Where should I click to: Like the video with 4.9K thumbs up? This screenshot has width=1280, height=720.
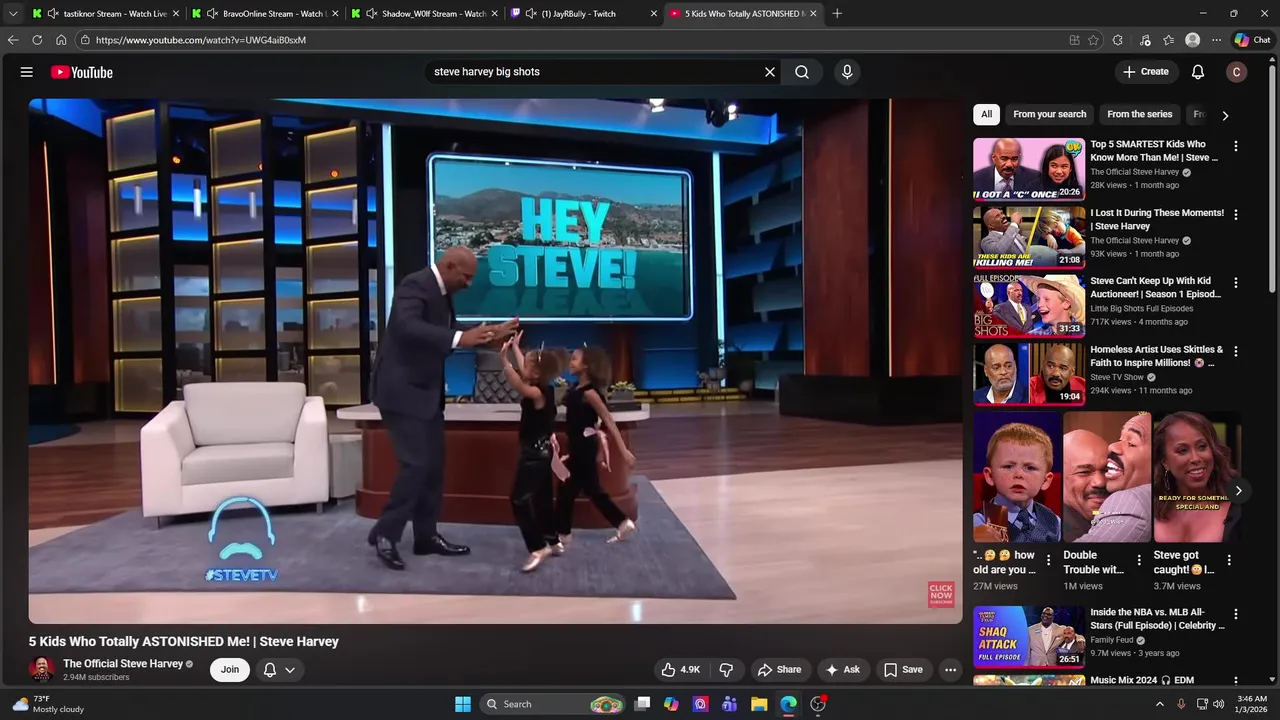tap(681, 670)
